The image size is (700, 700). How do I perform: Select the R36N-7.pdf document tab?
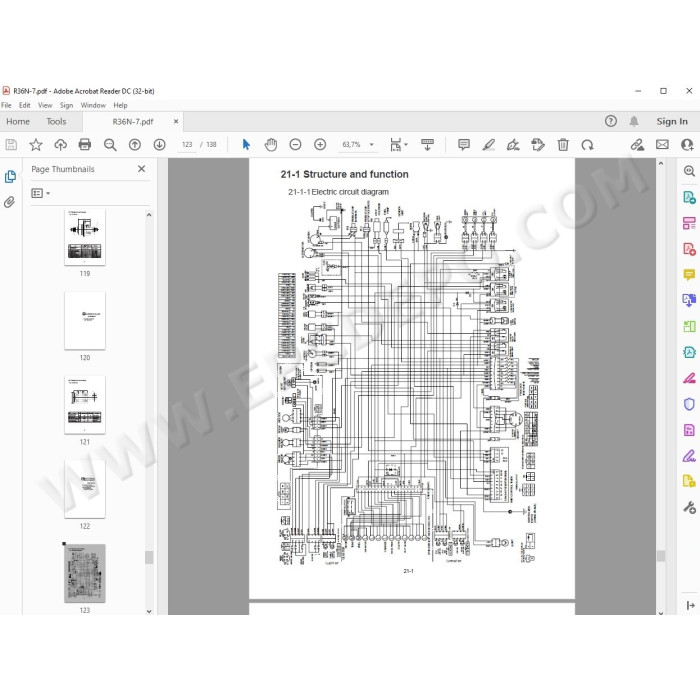(133, 121)
